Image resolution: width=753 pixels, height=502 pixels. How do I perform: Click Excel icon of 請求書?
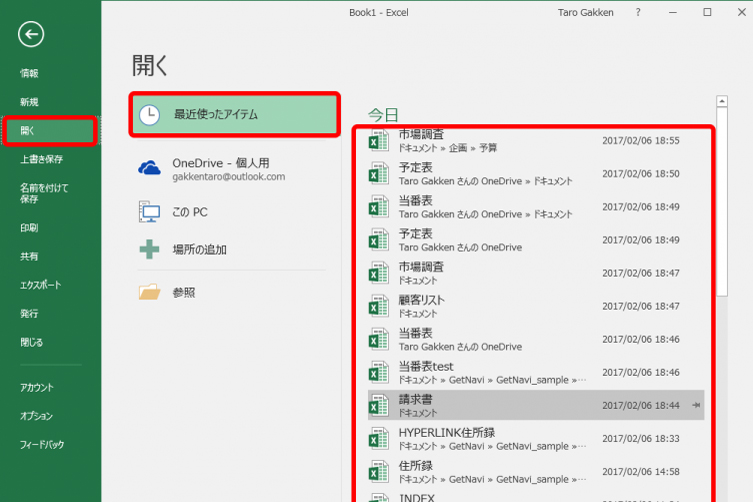tap(379, 406)
